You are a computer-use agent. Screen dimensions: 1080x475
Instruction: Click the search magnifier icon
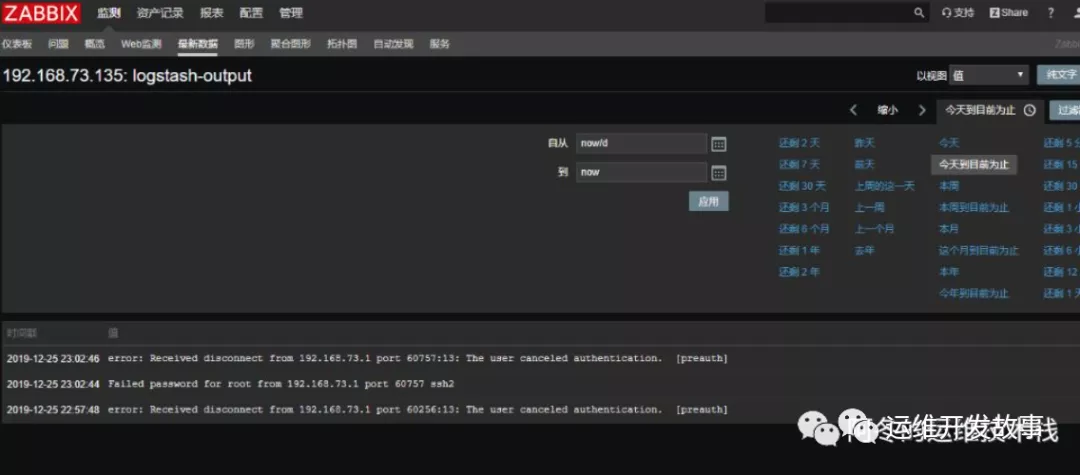pos(919,12)
